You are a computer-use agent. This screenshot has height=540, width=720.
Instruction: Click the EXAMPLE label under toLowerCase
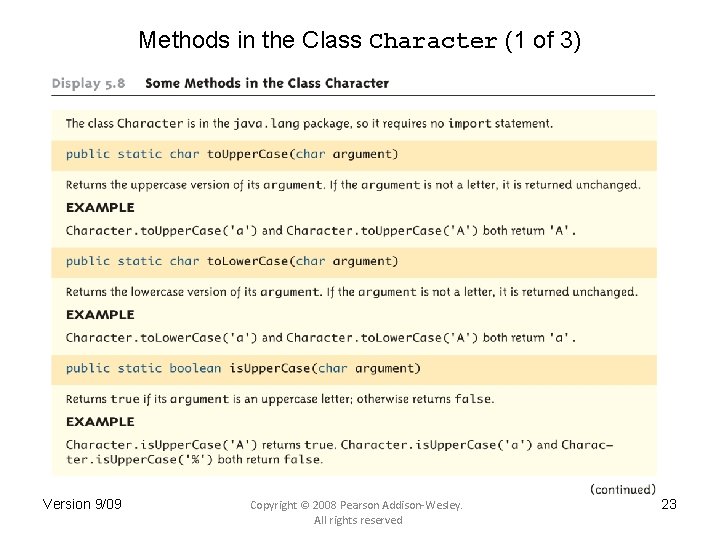100,314
